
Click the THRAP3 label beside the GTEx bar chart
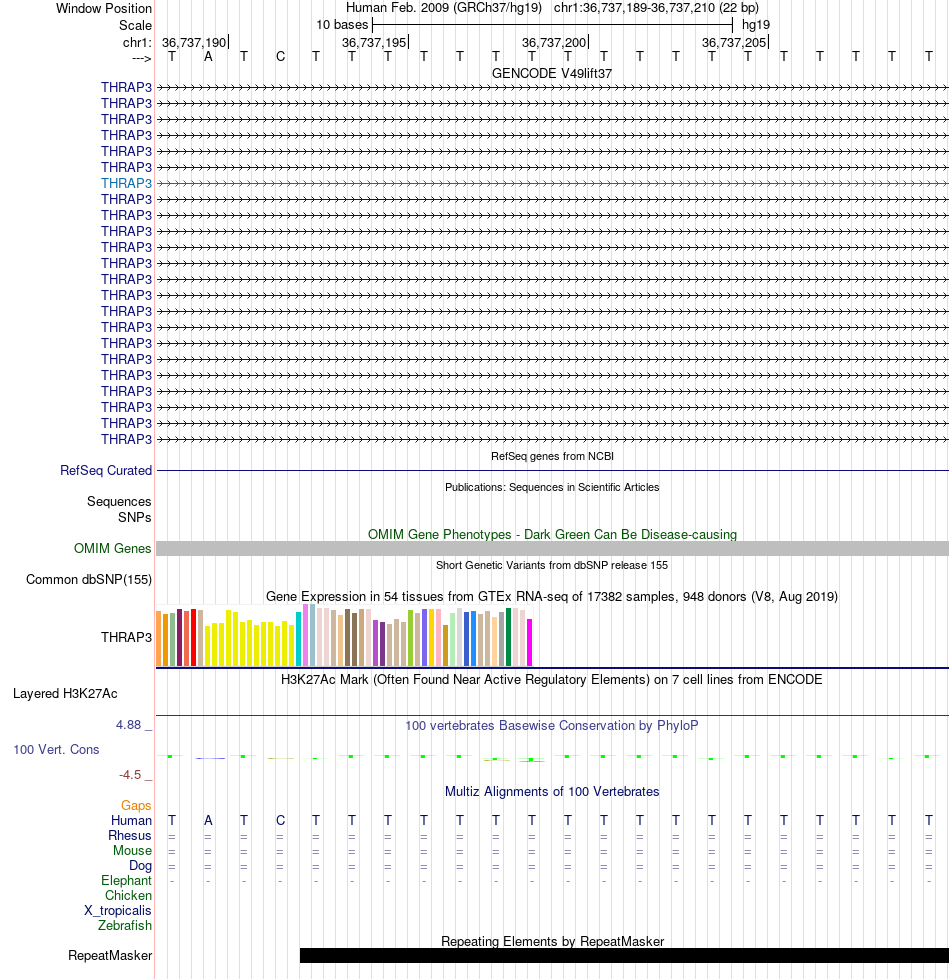(x=126, y=637)
